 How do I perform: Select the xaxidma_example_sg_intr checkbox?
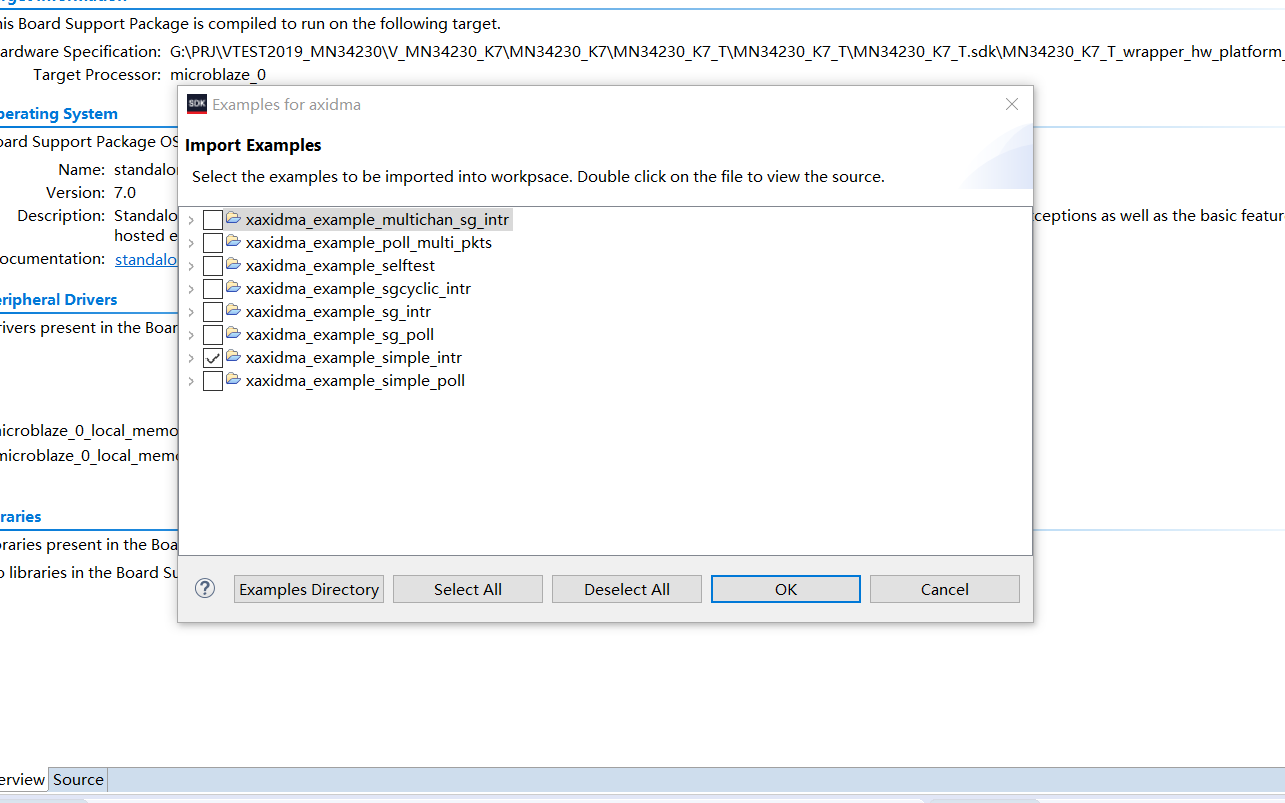tap(212, 312)
